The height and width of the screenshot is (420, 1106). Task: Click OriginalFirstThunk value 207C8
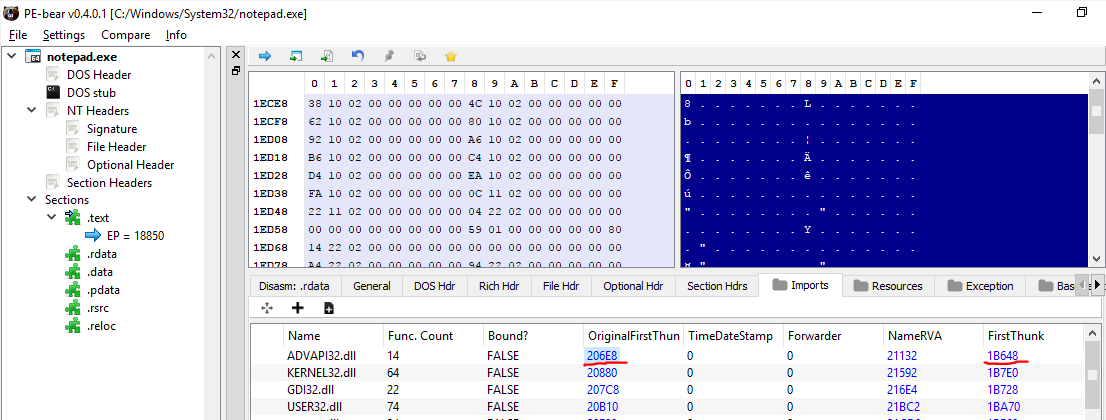(x=603, y=390)
